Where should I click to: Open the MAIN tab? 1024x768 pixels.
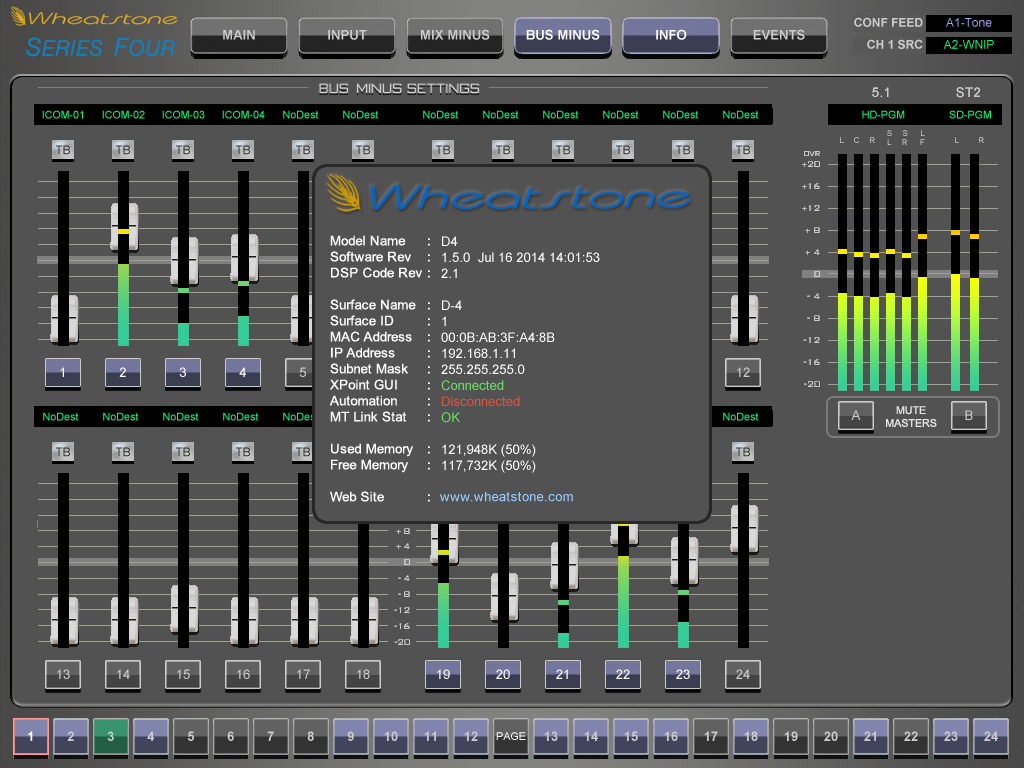point(238,35)
